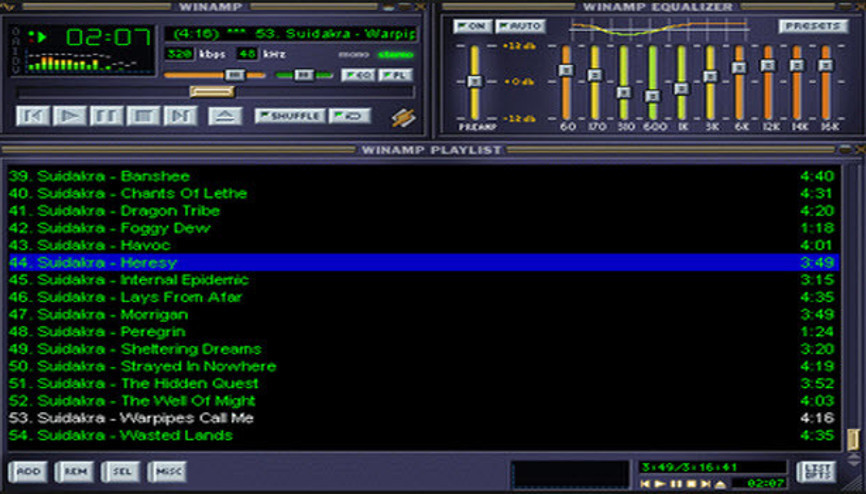The width and height of the screenshot is (866, 494).
Task: Open the playlist MISC menu
Action: point(168,471)
